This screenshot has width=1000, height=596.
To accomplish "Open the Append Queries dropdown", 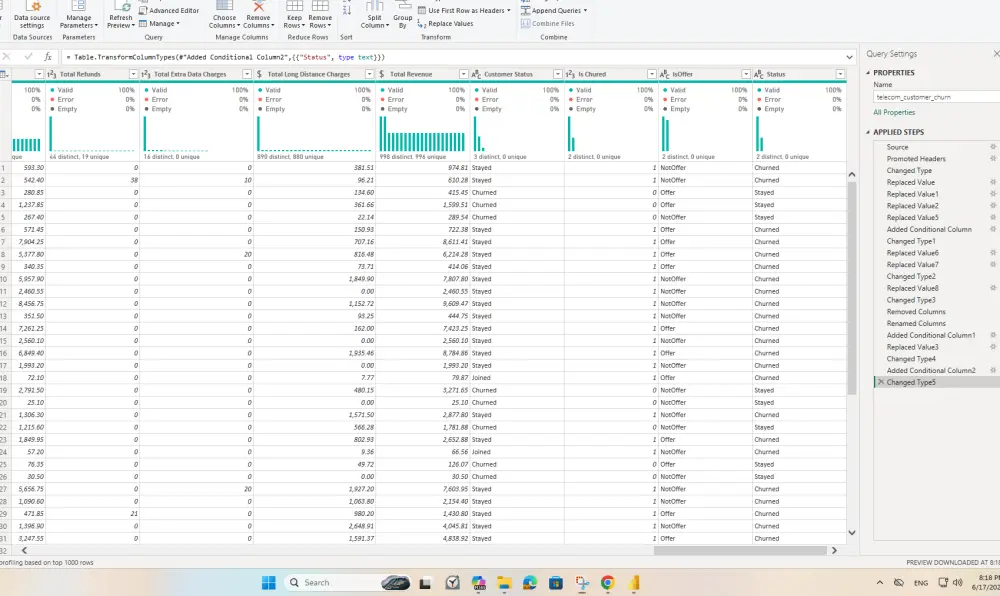I will (554, 10).
